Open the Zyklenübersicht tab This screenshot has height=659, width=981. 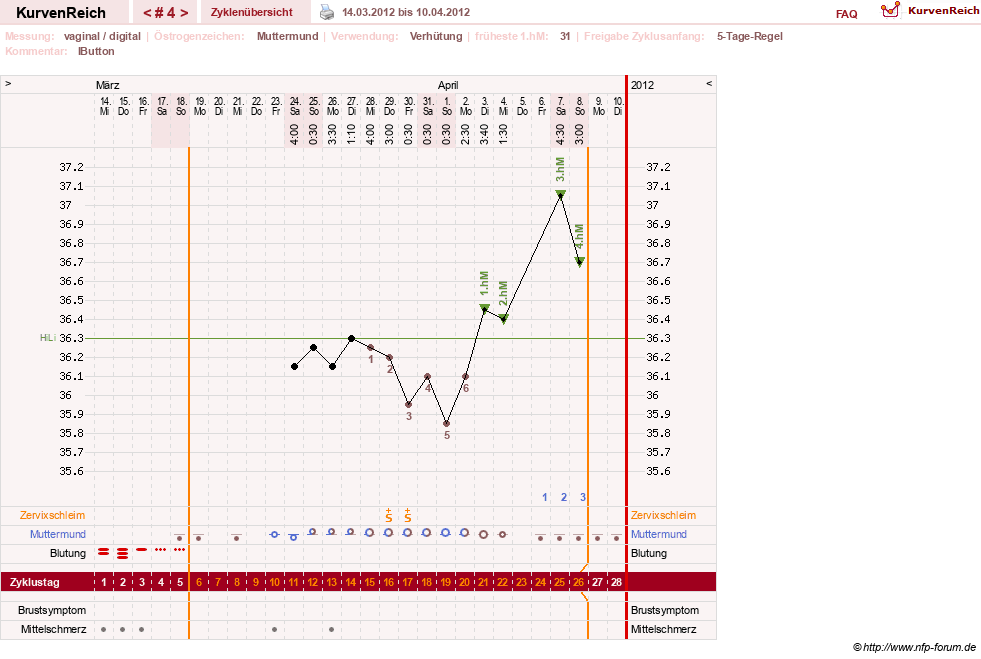point(252,12)
